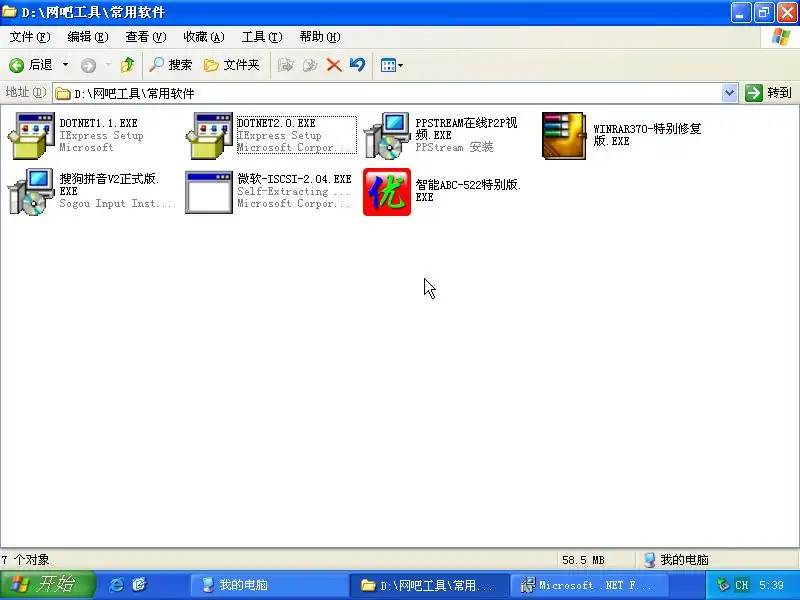Click the Back (后退) arrow icon
Screen dimensions: 800x600
16,65
